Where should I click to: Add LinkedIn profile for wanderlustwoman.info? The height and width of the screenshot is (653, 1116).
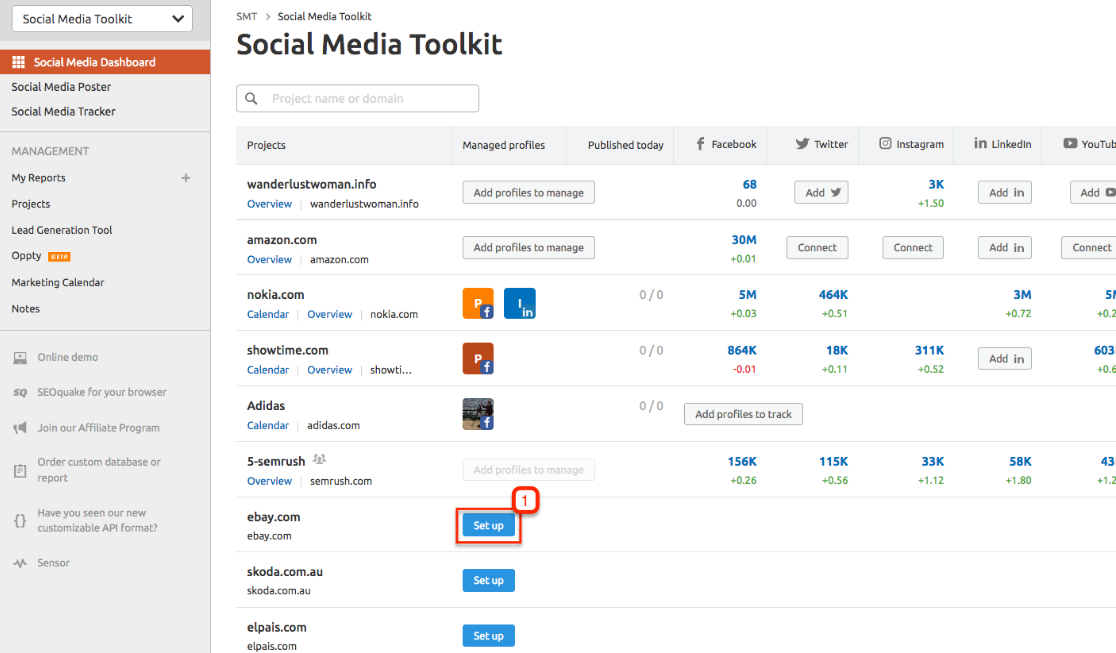click(x=1005, y=192)
